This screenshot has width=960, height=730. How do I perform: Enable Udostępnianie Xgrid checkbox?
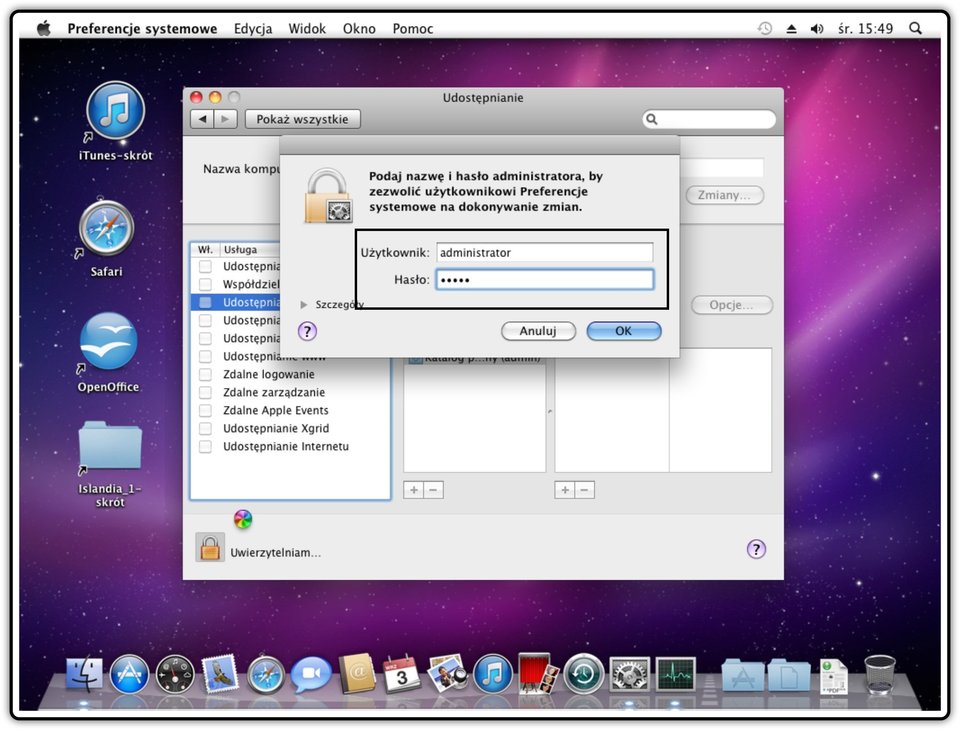[x=205, y=428]
